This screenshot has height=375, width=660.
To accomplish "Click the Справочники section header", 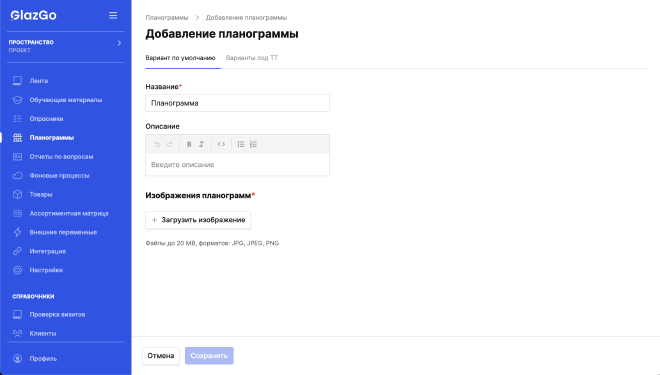I will pyautogui.click(x=33, y=296).
